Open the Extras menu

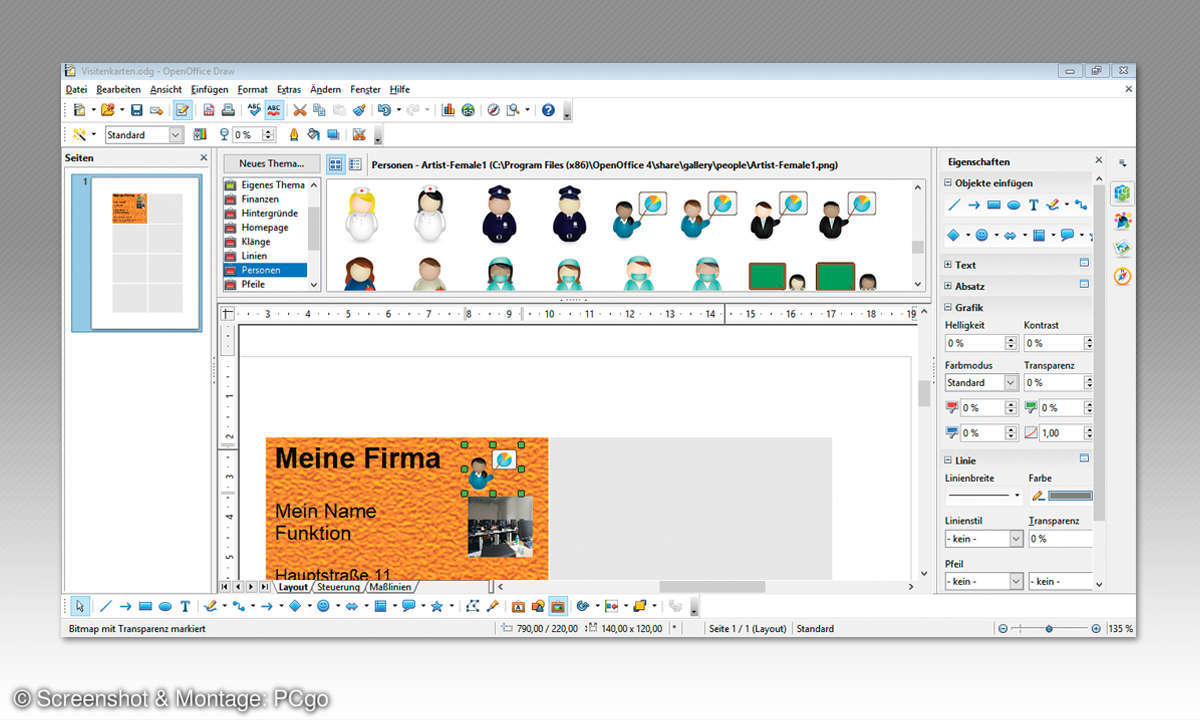[x=289, y=89]
